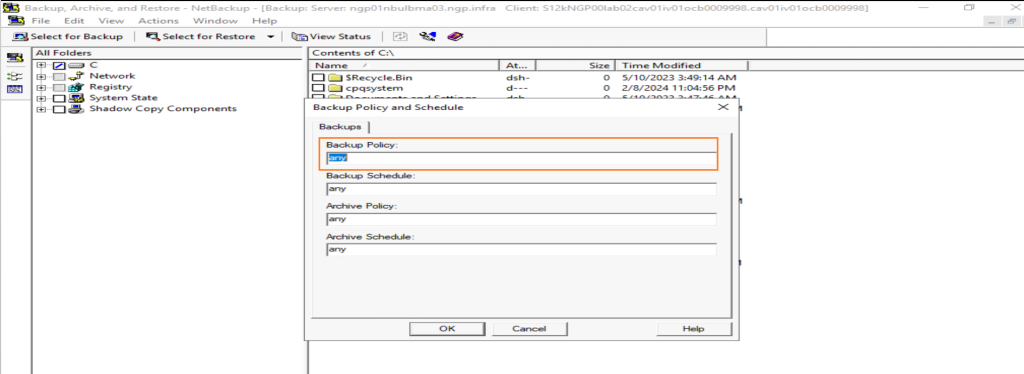The width and height of the screenshot is (1024, 374).
Task: Click the Select for Backup toolbar icon
Action: [67, 37]
